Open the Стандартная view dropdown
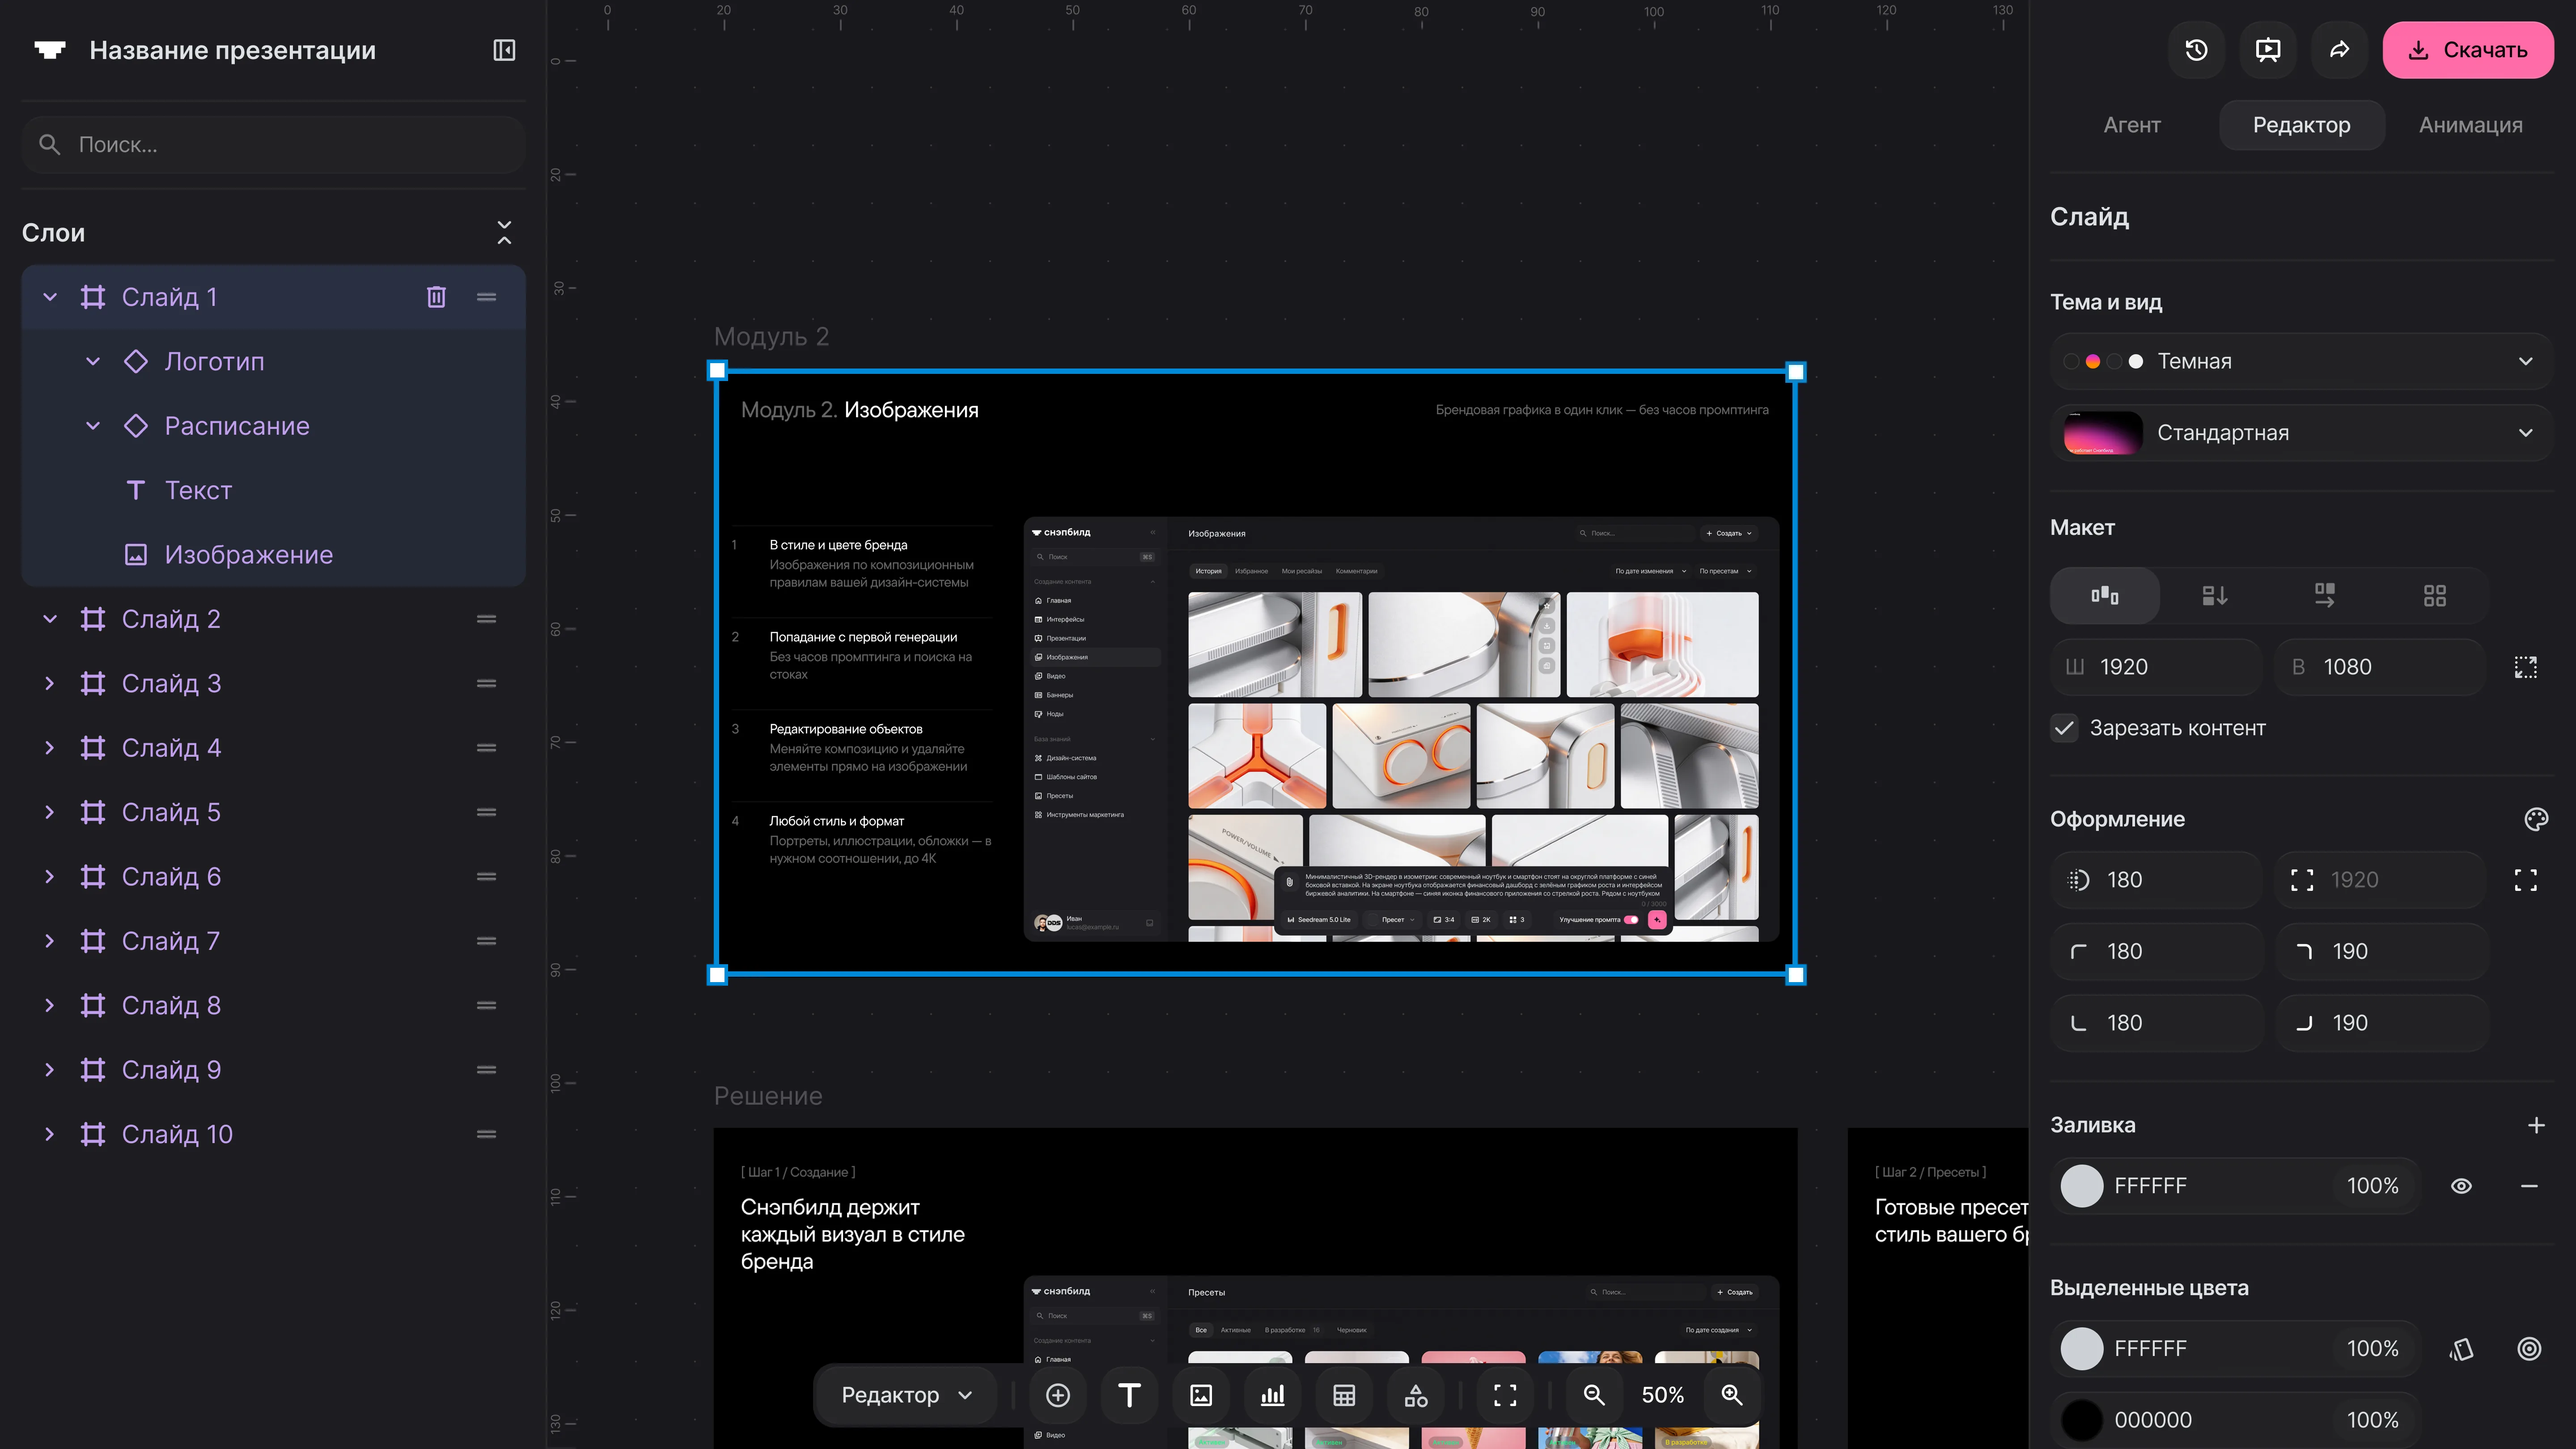Screen dimensions: 2576x1449 2301,433
